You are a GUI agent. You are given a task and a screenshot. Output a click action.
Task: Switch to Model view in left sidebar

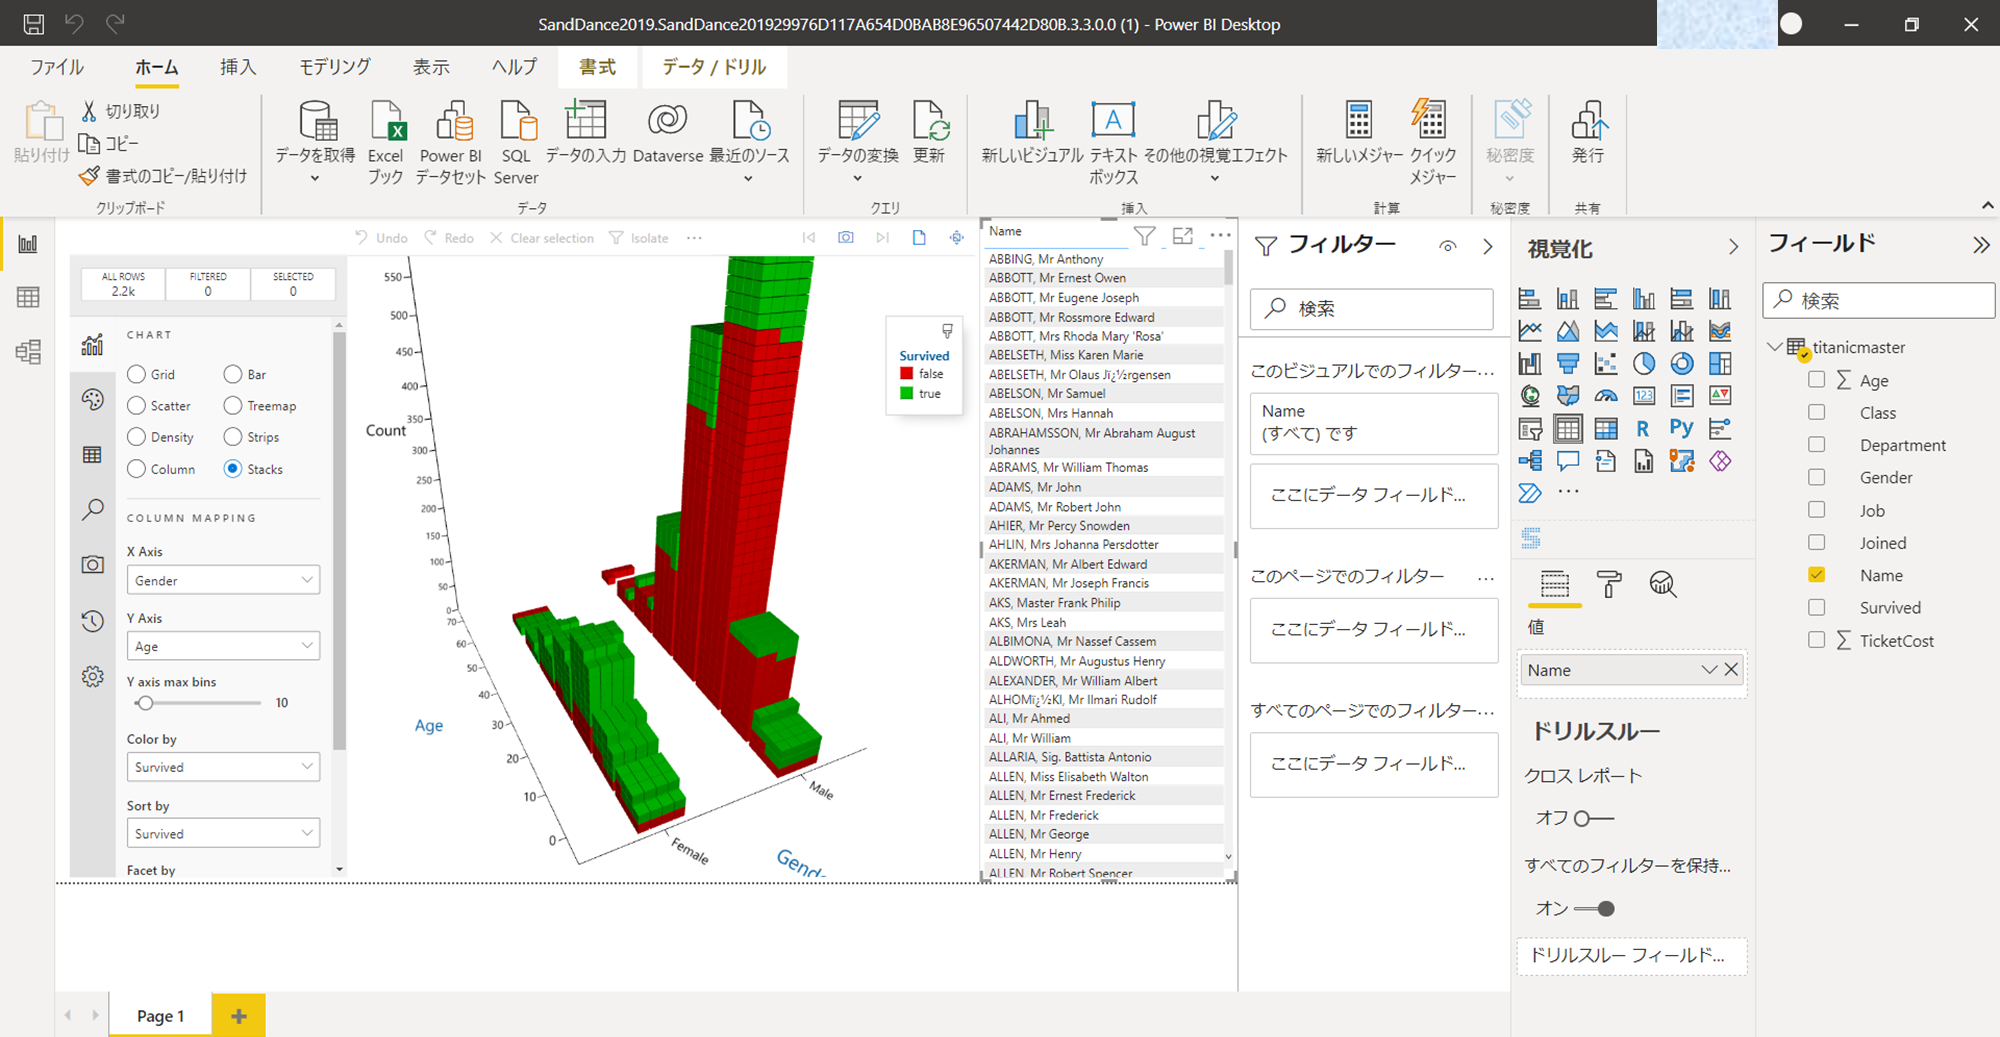click(28, 351)
